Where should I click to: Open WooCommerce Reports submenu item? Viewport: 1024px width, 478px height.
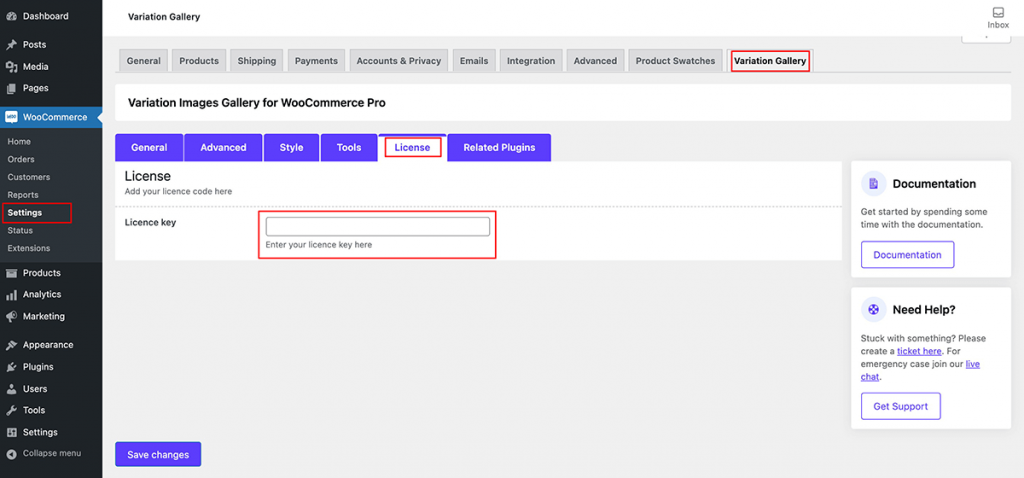[23, 195]
